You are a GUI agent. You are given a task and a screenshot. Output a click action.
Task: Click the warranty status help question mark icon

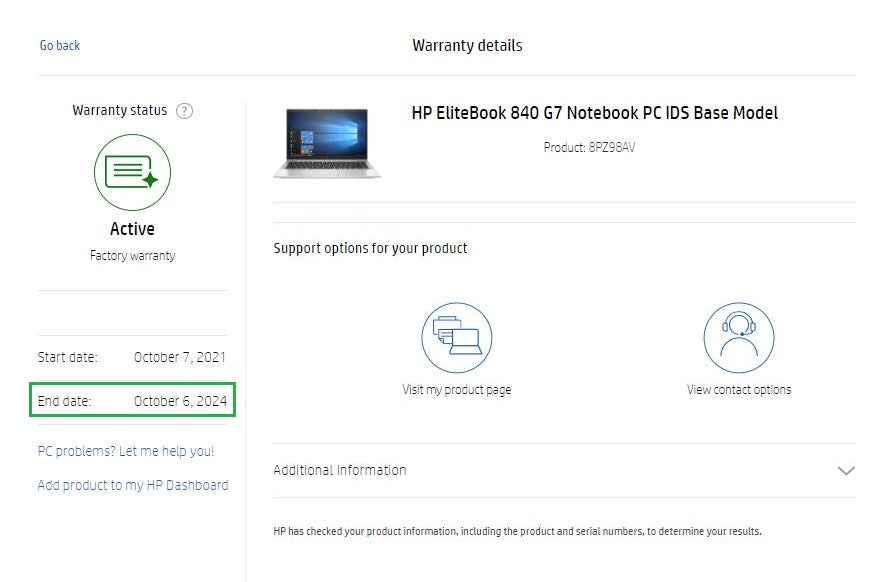184,111
